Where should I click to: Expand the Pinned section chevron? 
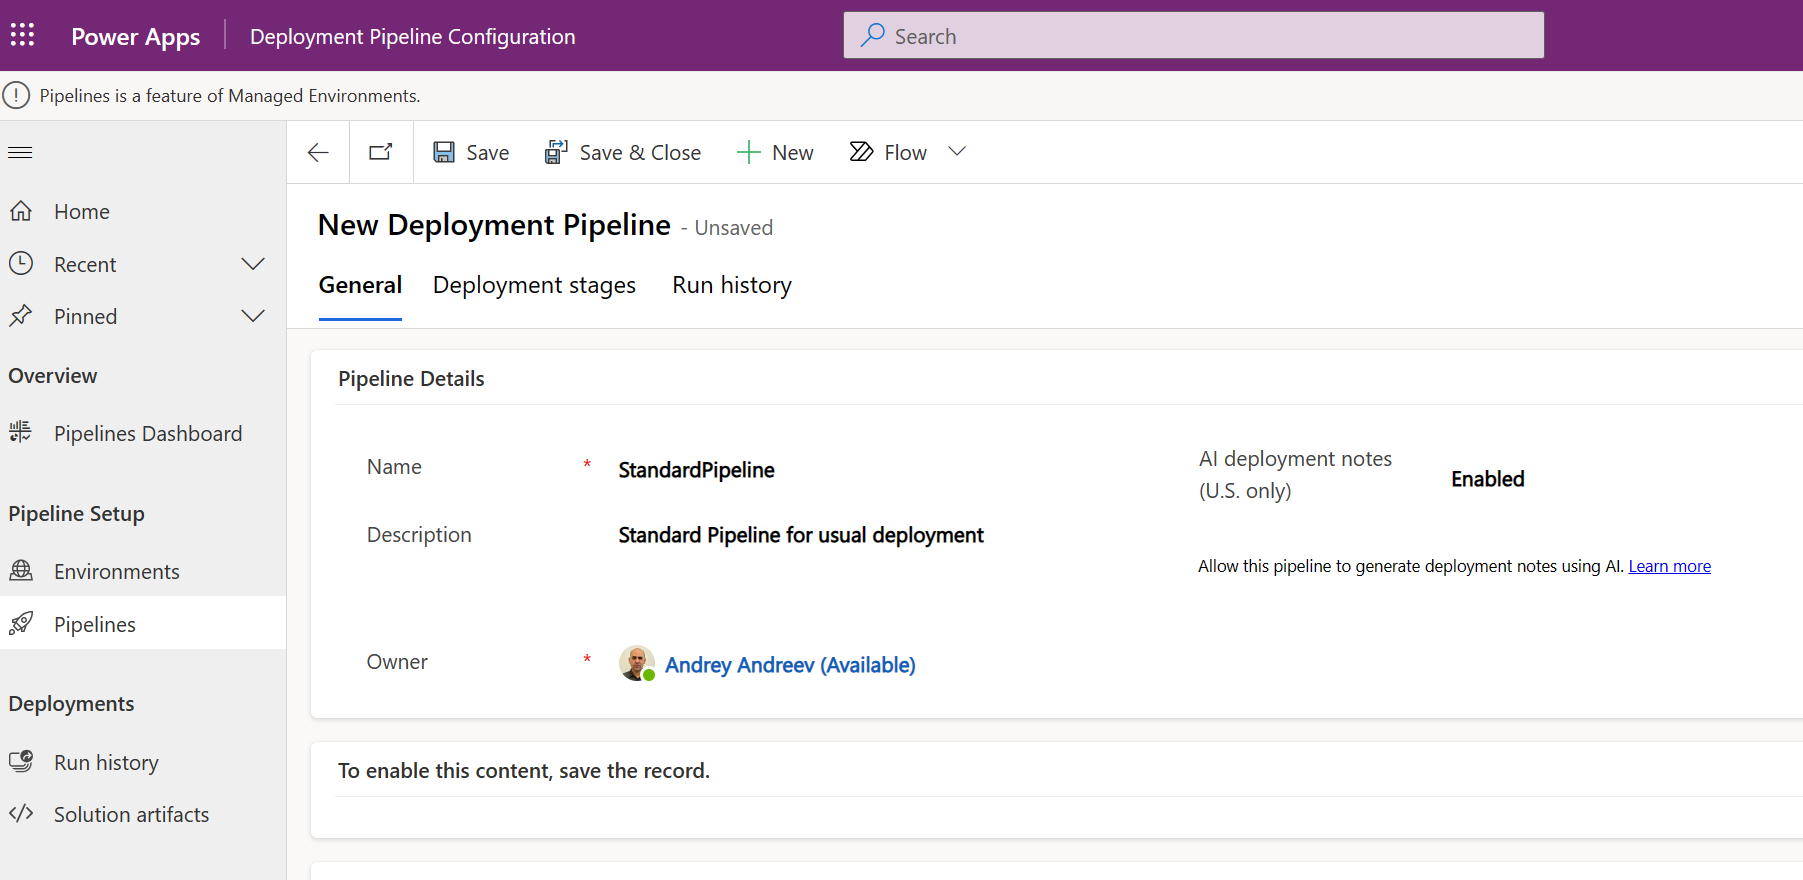pos(253,316)
